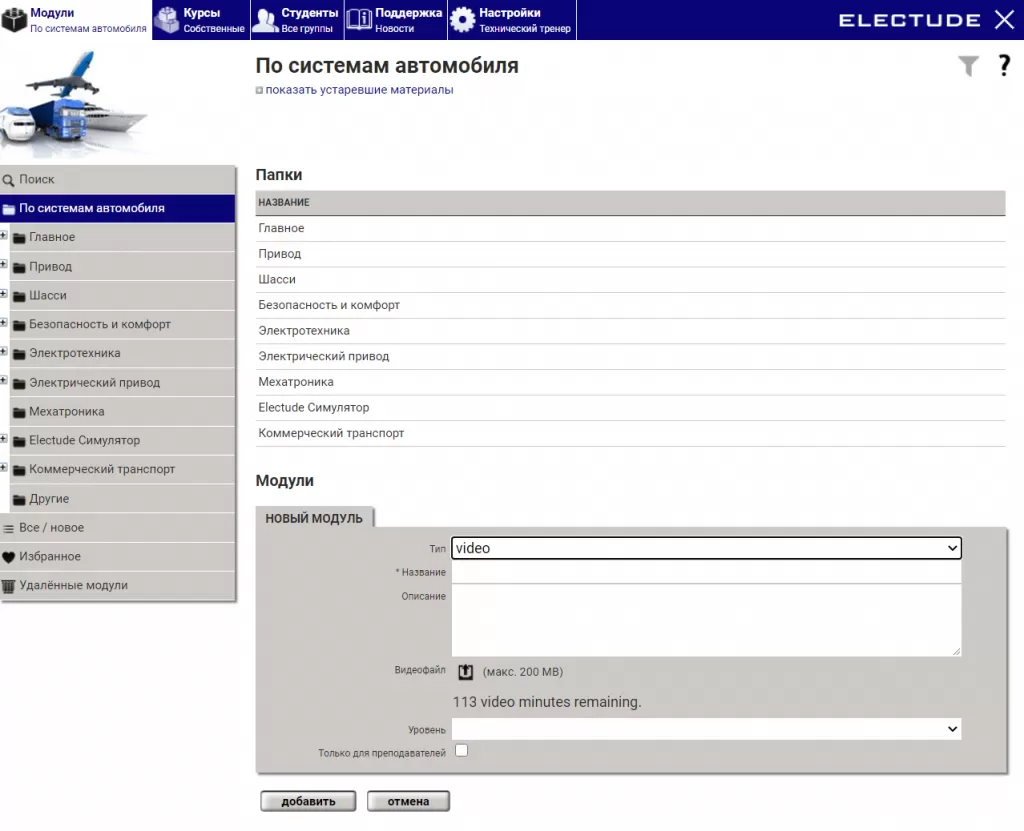Image resolution: width=1024 pixels, height=831 pixels.
Task: Click the Название text field
Action: coord(706,573)
